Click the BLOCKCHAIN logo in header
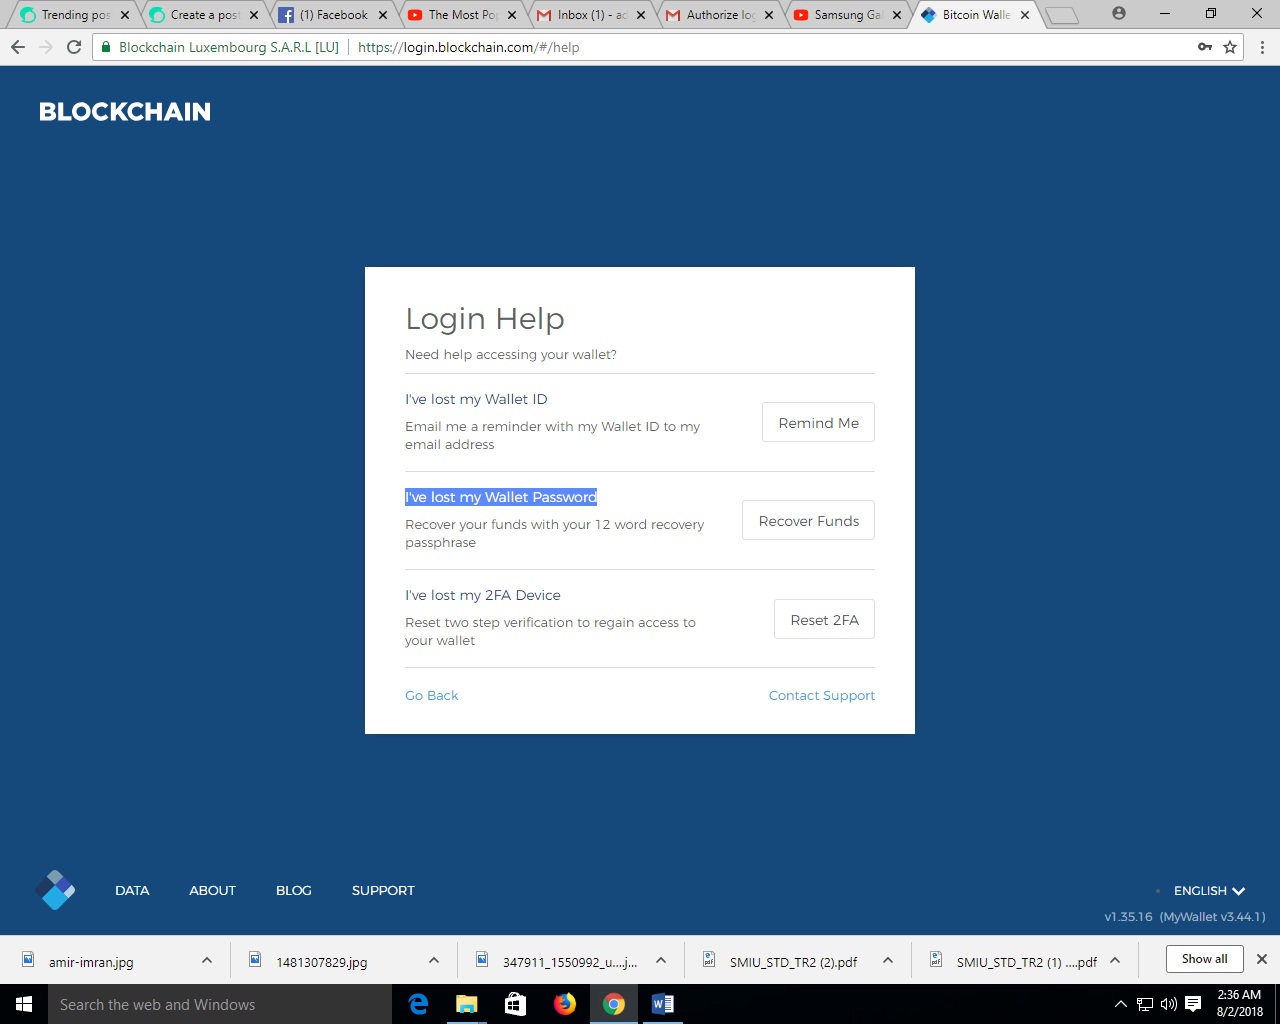 coord(125,112)
